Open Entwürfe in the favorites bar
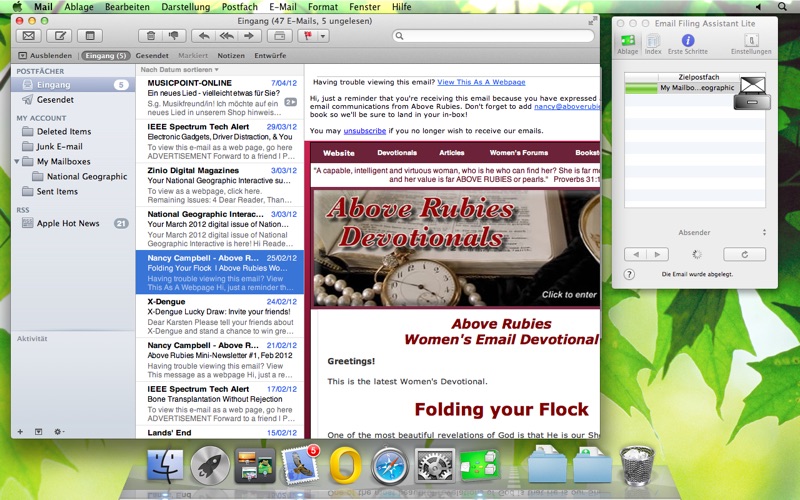Viewport: 800px width, 500px height. [270, 56]
